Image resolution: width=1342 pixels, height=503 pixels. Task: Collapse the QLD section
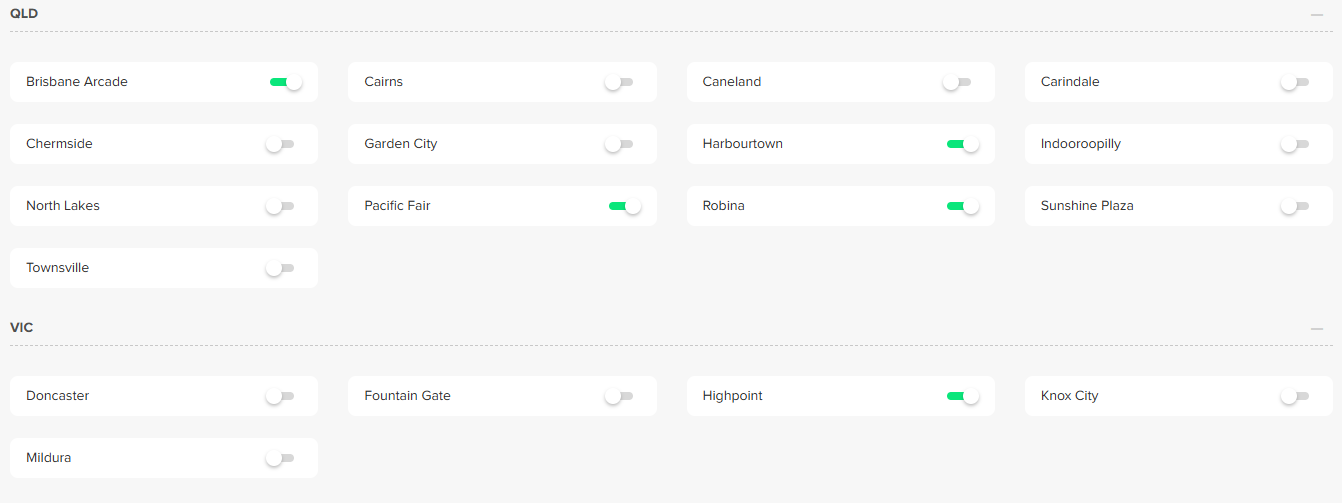[x=1317, y=14]
